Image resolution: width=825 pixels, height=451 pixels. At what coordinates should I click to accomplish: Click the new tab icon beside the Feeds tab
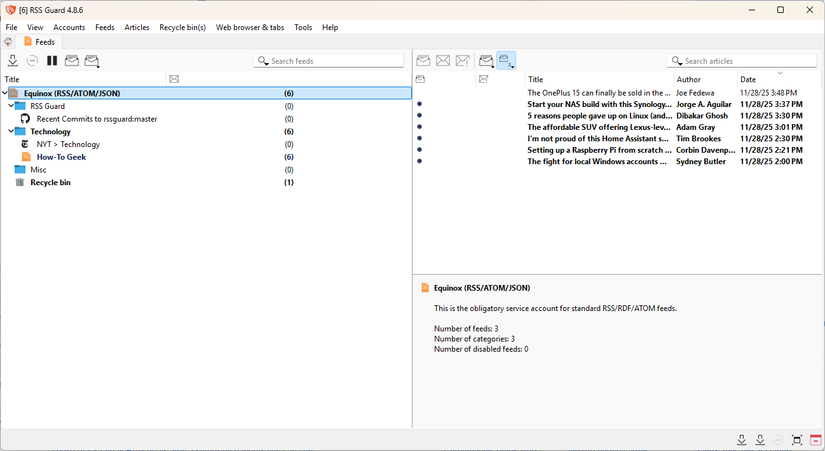click(8, 42)
